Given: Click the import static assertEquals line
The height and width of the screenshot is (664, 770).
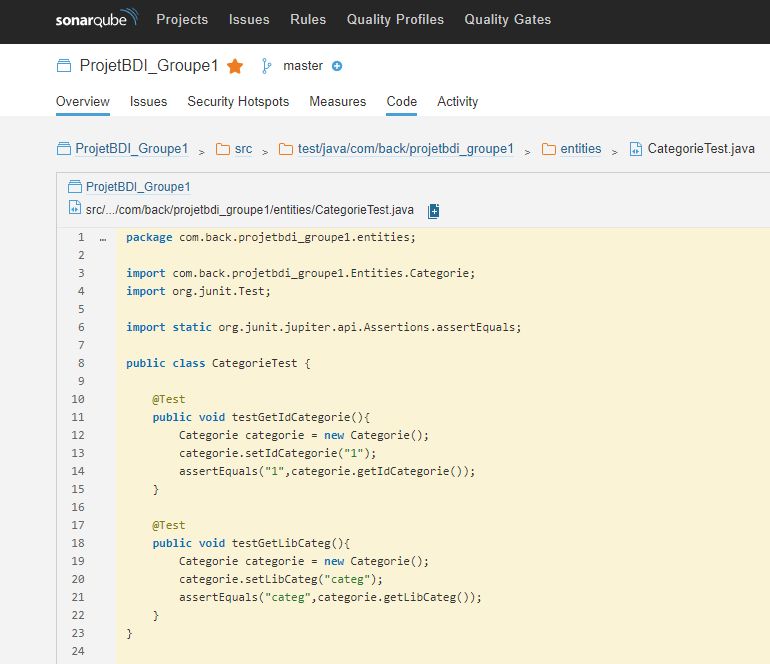Looking at the screenshot, I should pos(324,327).
